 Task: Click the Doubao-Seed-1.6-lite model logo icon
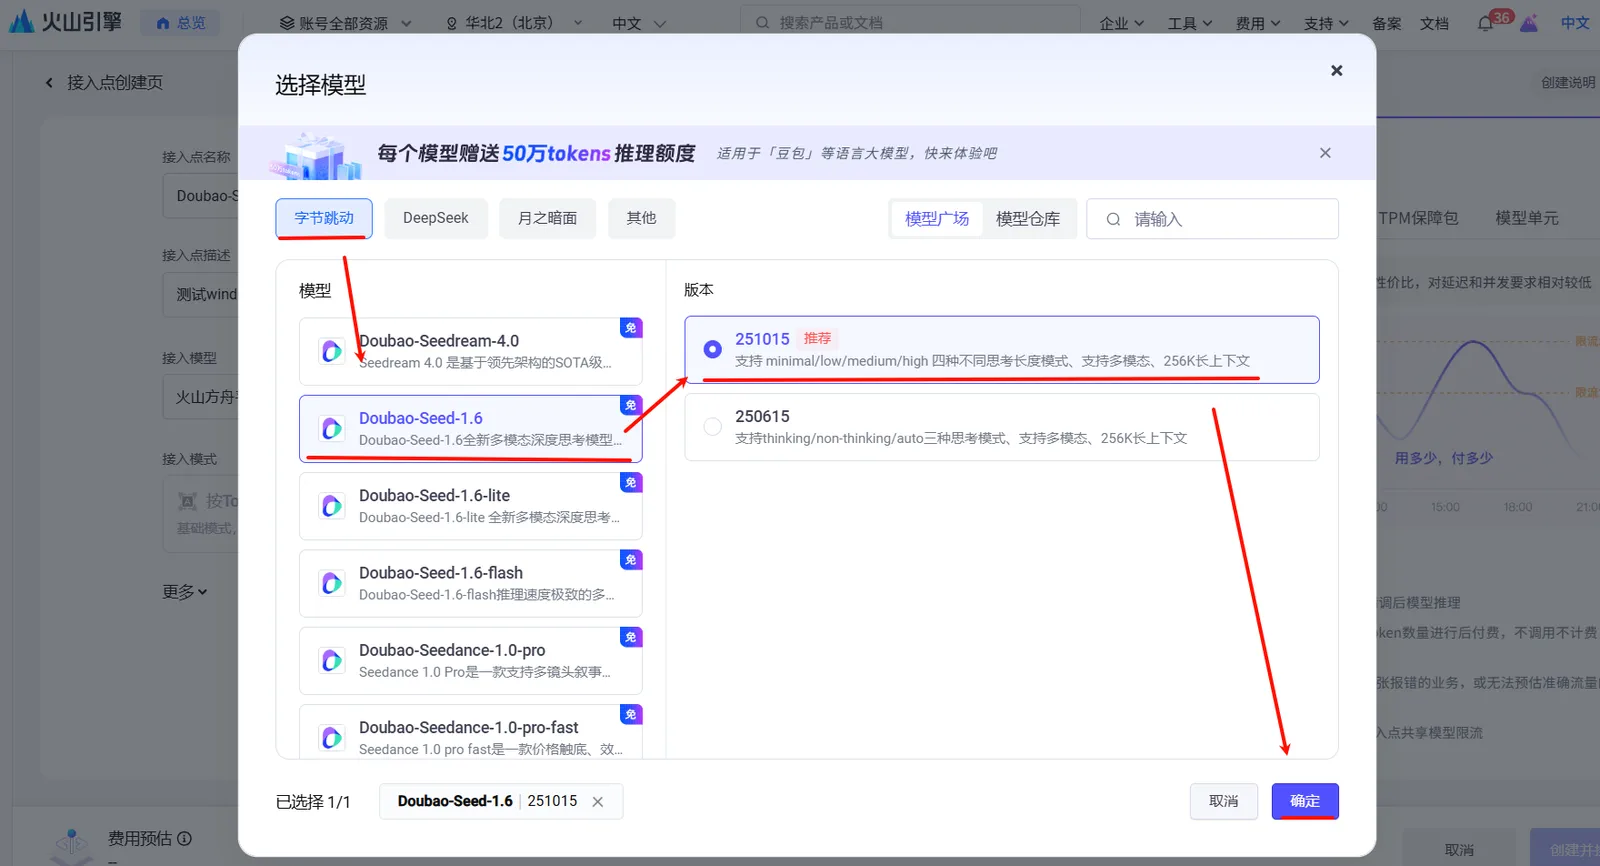tap(331, 506)
